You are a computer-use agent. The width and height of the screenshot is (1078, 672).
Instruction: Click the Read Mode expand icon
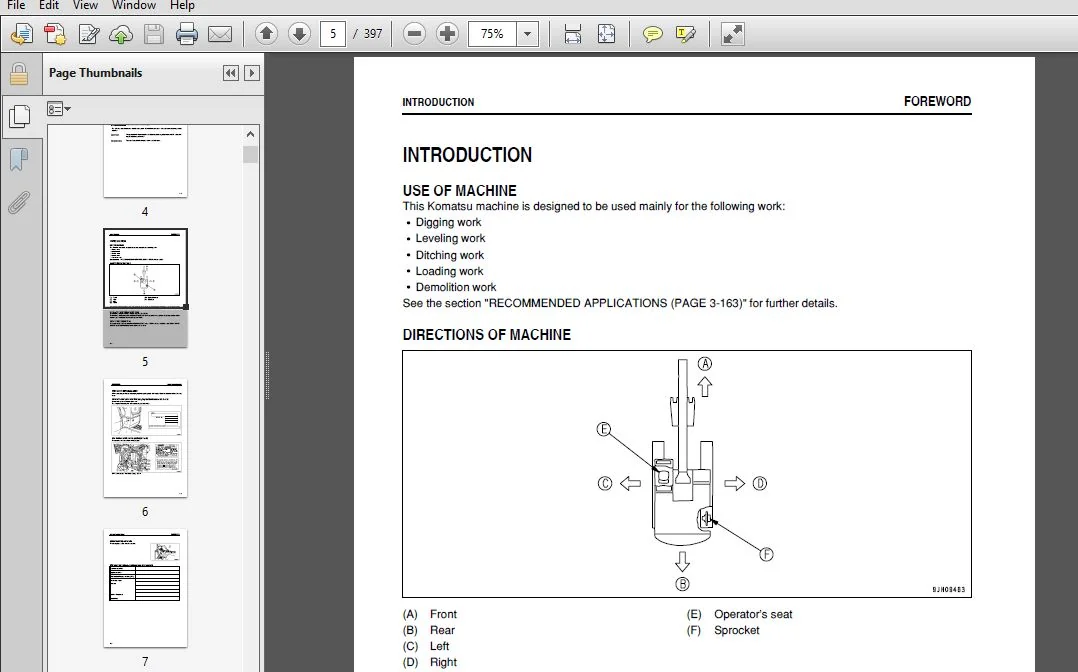[732, 34]
